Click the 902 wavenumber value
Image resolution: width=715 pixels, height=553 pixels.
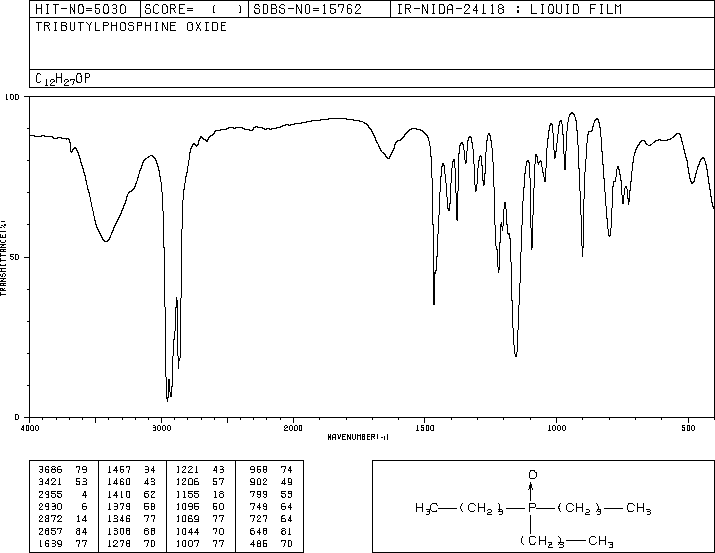(x=259, y=482)
